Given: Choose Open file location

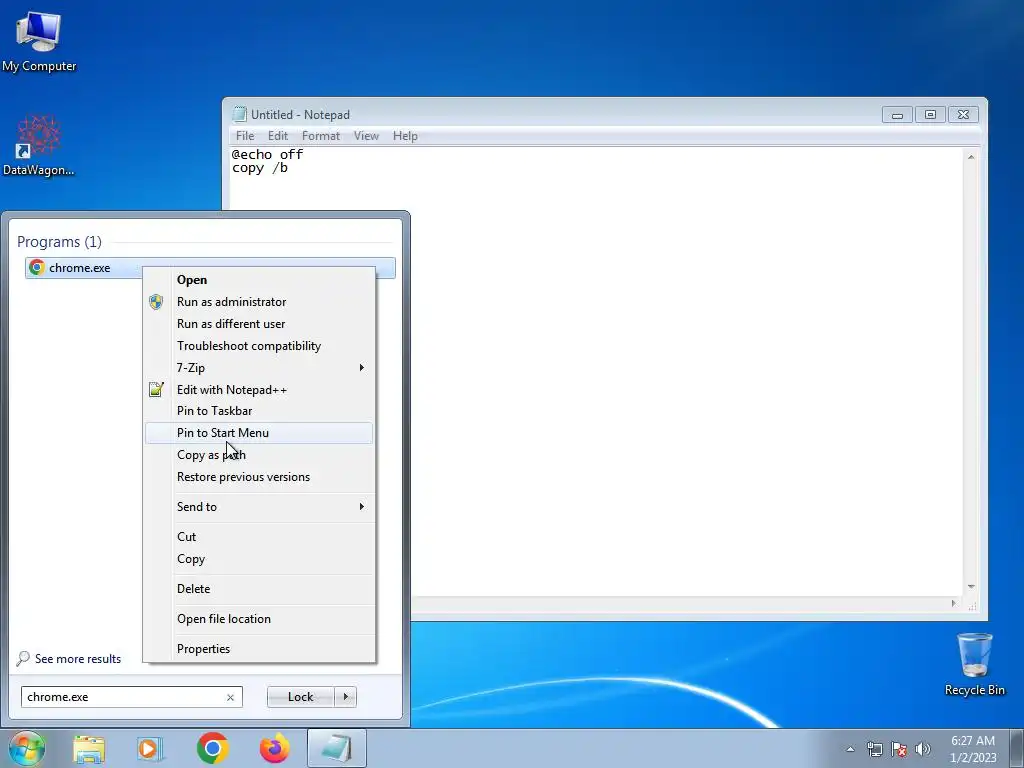Looking at the screenshot, I should point(259,619).
